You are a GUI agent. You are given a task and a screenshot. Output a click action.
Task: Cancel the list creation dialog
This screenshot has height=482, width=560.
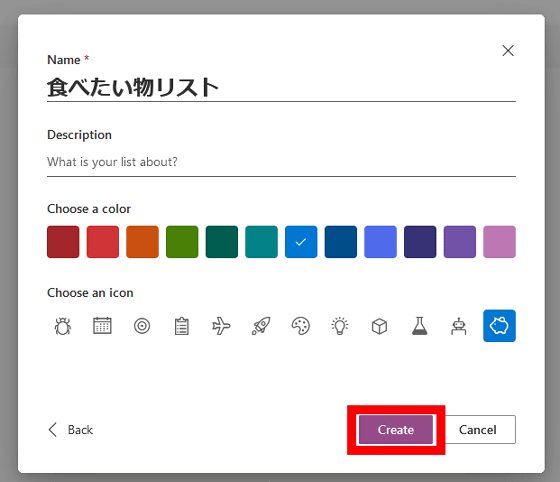pos(478,430)
